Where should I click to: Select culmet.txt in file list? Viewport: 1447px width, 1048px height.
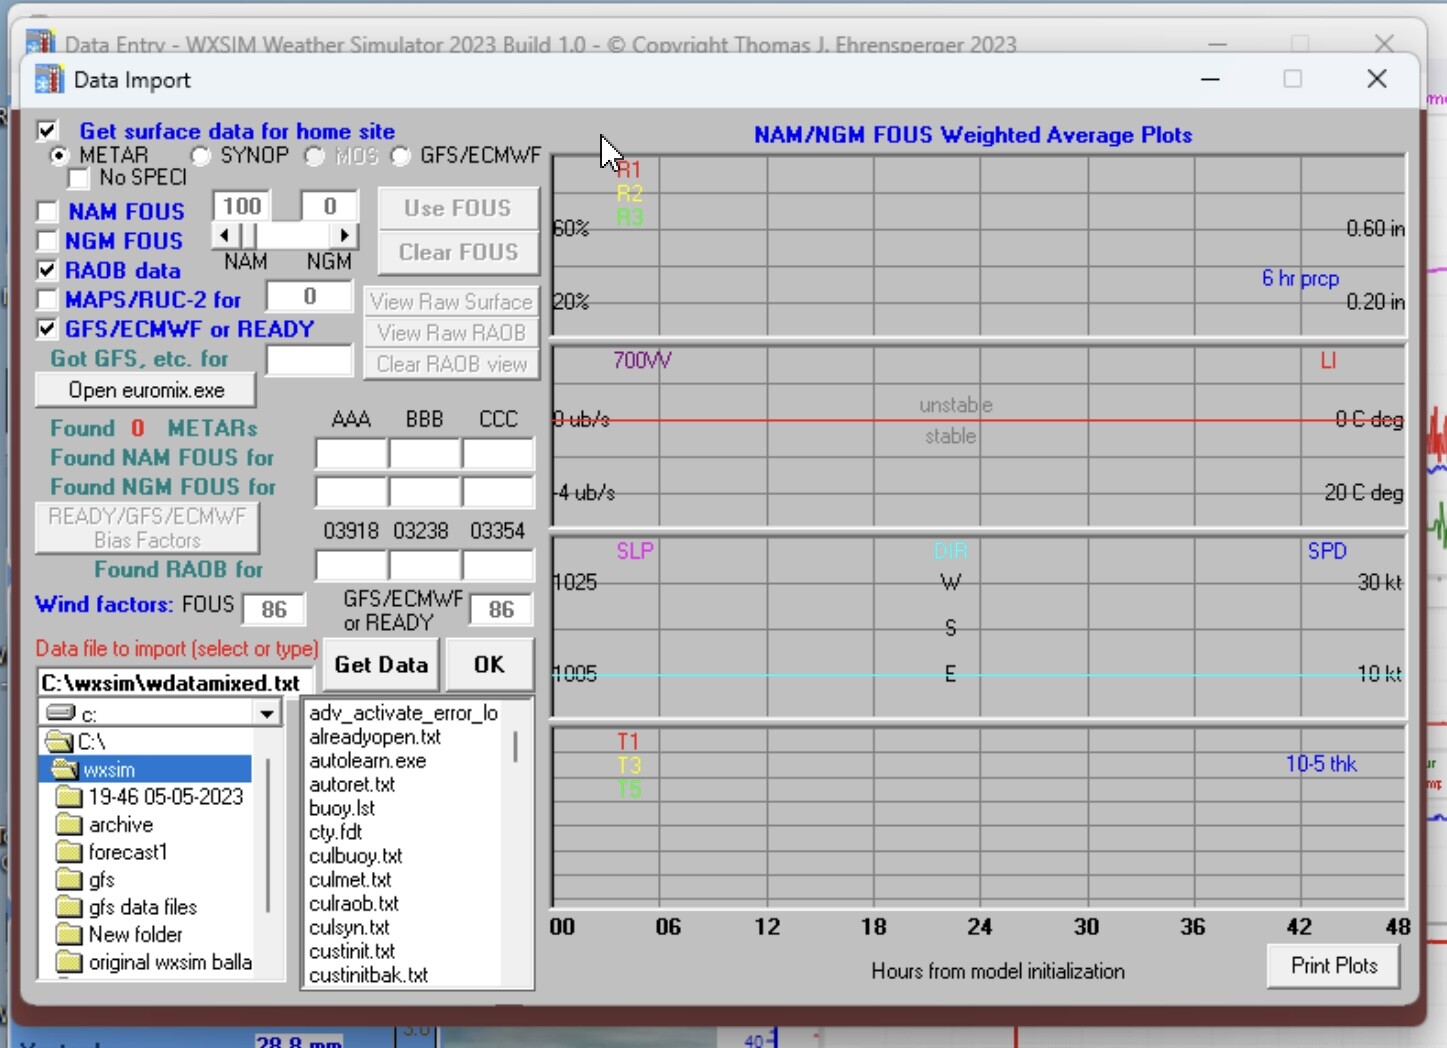(350, 880)
